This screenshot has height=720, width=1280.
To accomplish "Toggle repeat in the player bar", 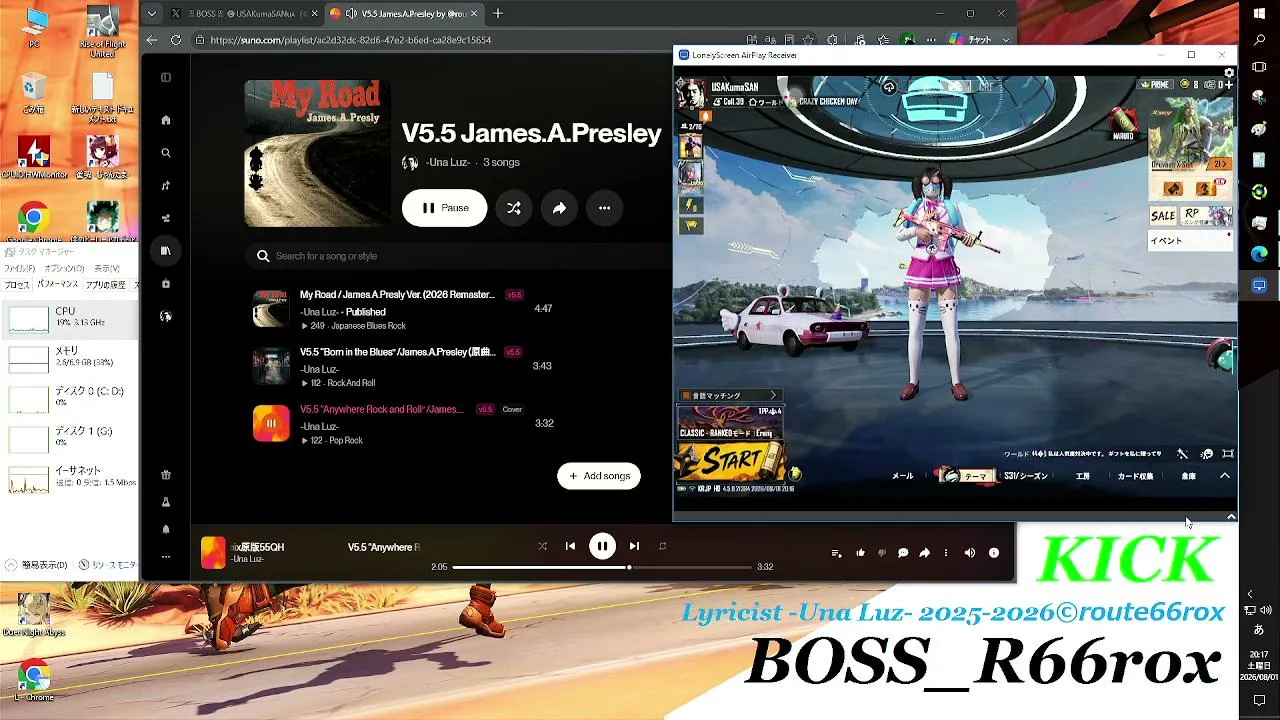I will (x=662, y=546).
